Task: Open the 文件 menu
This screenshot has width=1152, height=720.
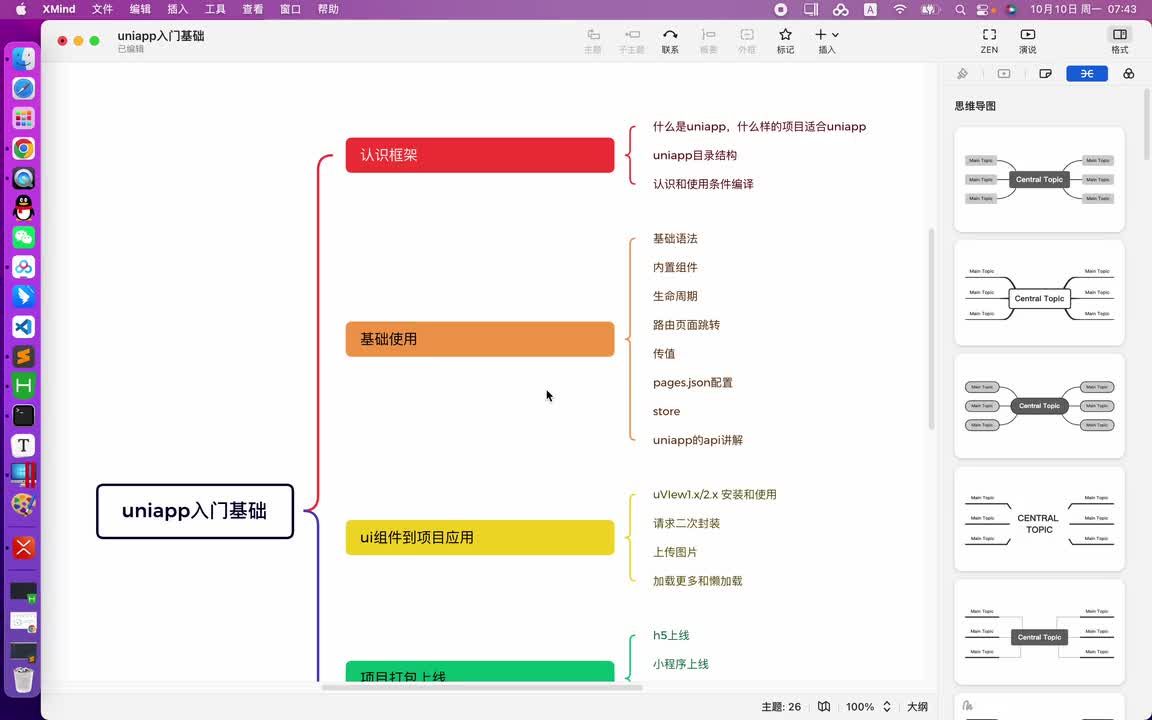Action: click(x=102, y=9)
